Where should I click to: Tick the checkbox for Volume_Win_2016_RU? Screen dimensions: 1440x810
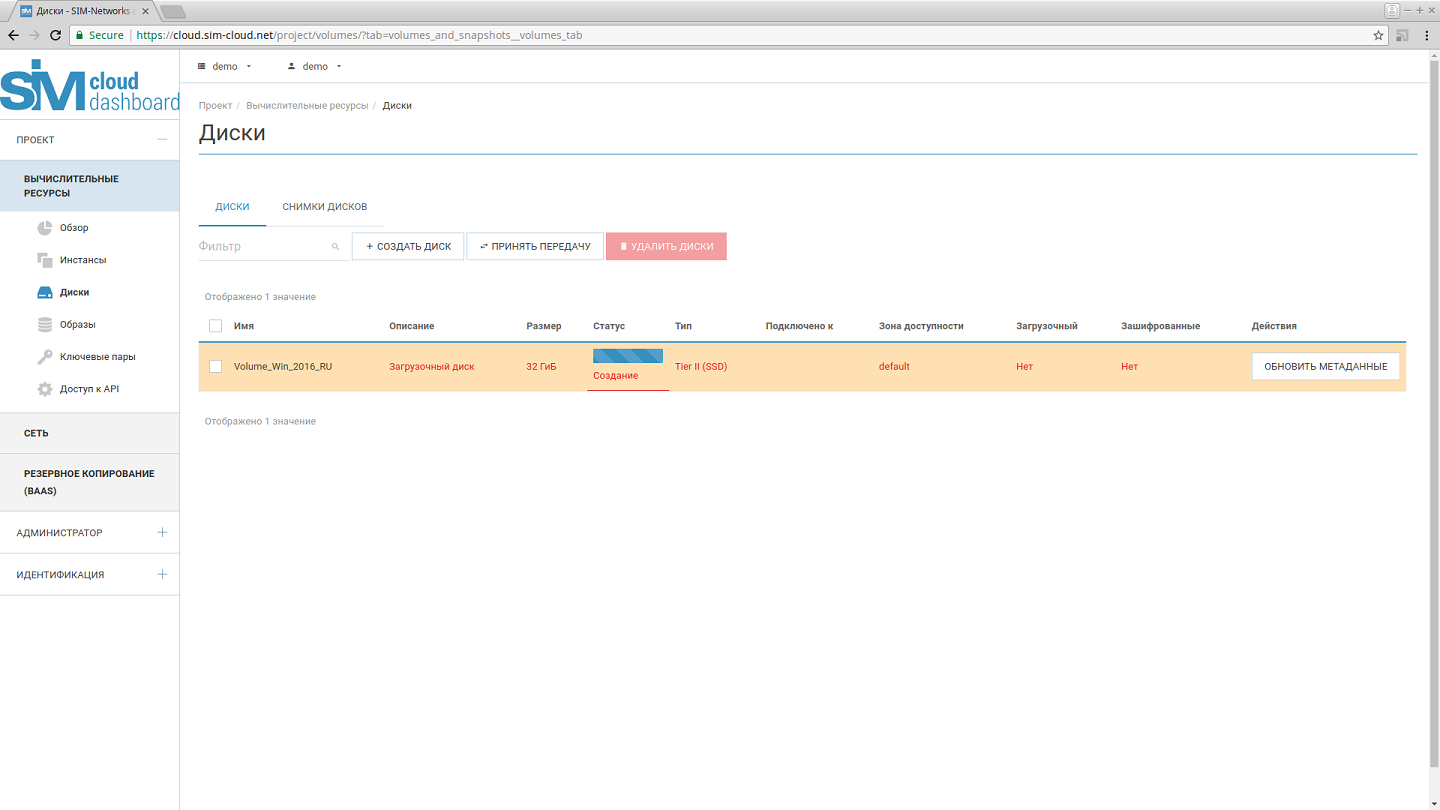[215, 367]
